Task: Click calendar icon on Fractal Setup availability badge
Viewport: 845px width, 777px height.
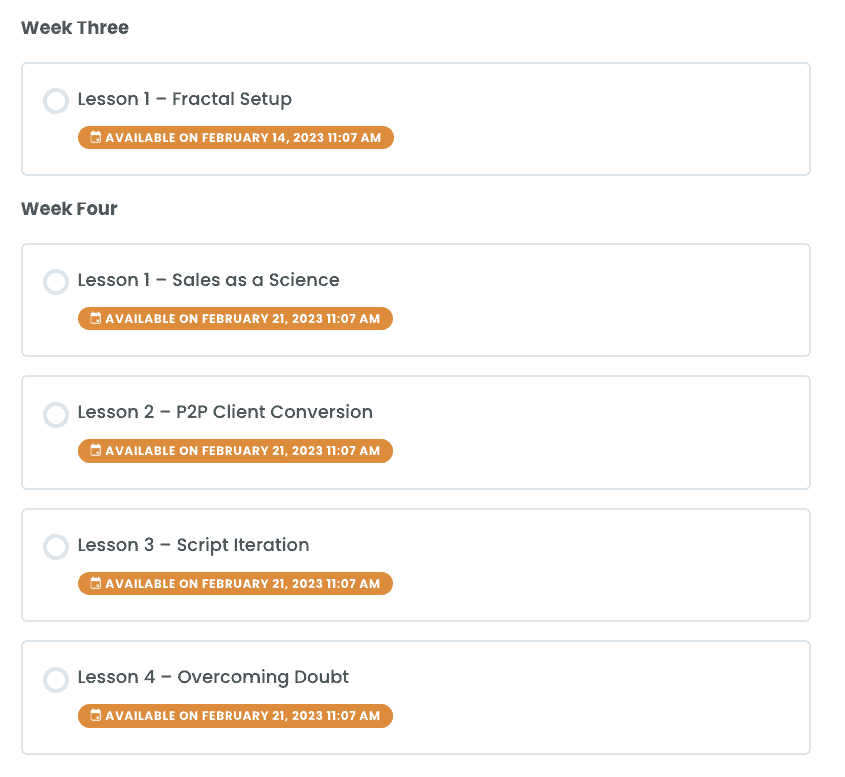Action: pyautogui.click(x=95, y=137)
